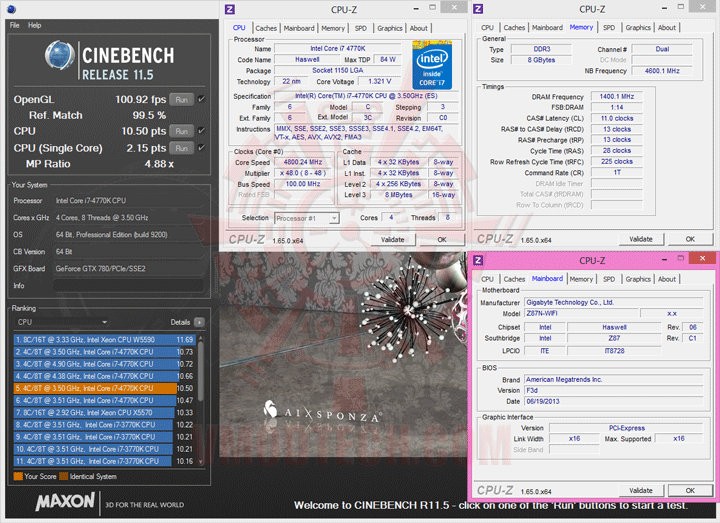Click the Cinebench globe logo
The width and height of the screenshot is (720, 523).
(x=60, y=56)
